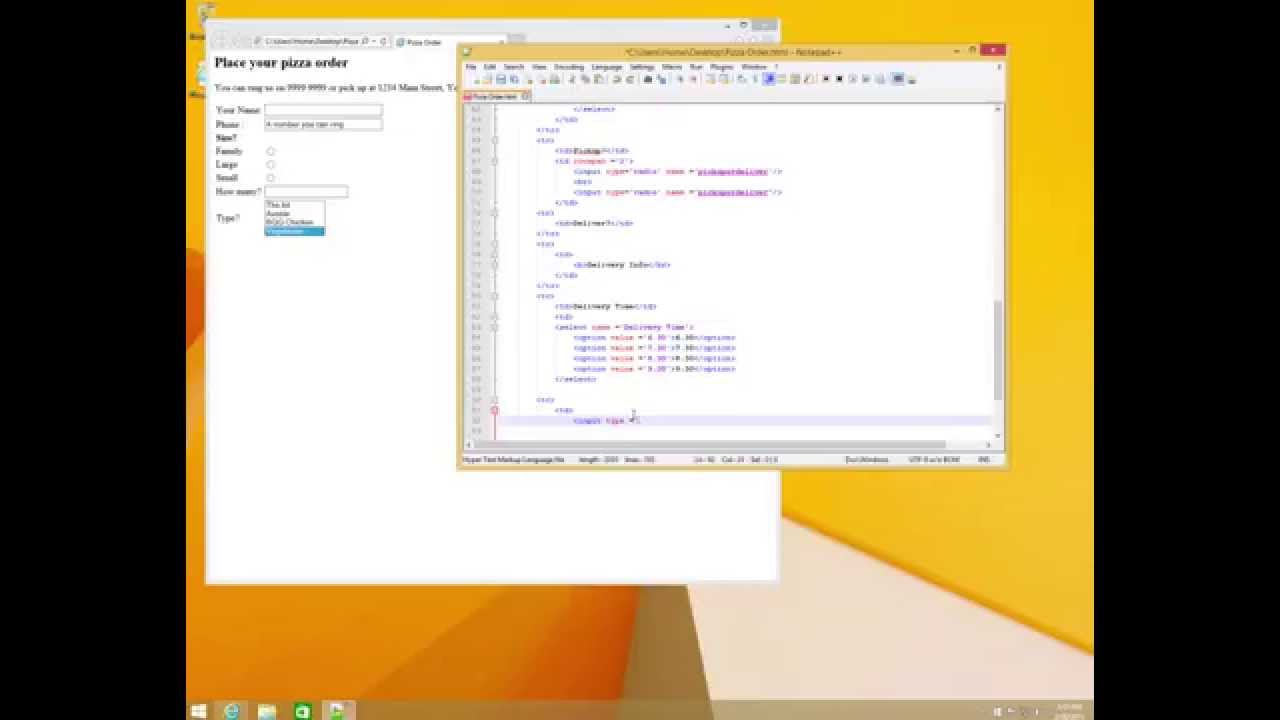This screenshot has height=720, width=1280.
Task: Open the File menu in Notepad++
Action: [x=471, y=67]
